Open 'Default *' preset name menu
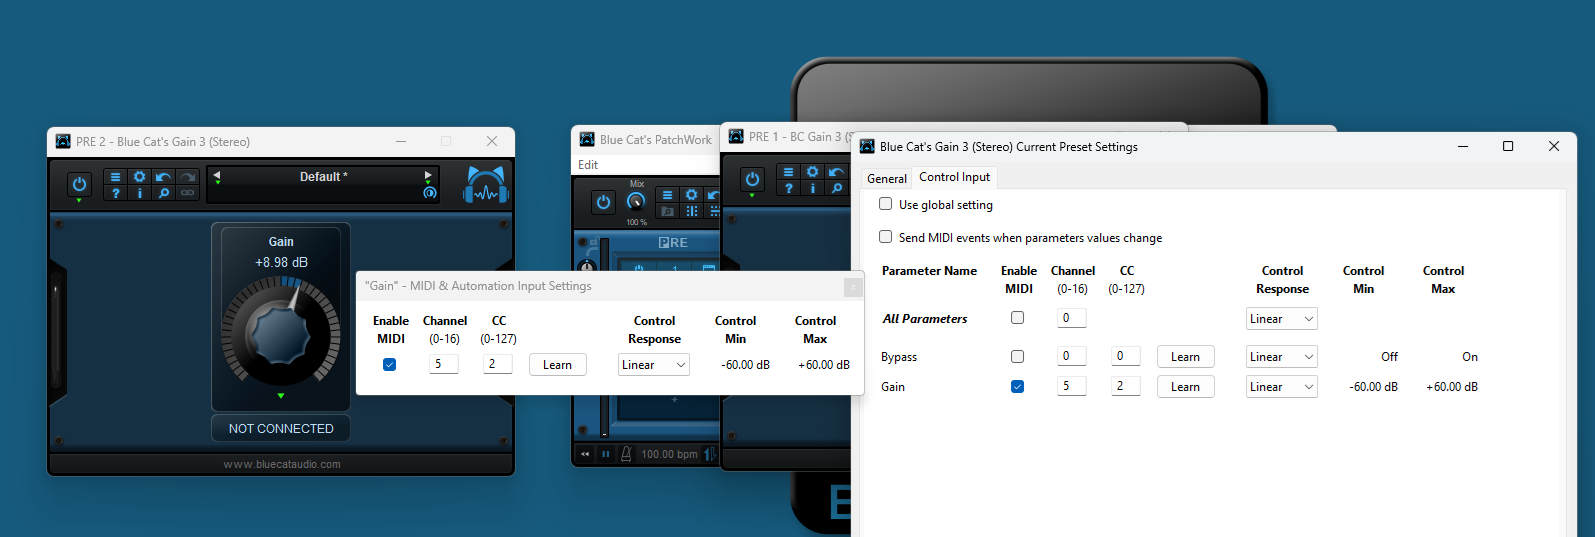The height and width of the screenshot is (537, 1595). pyautogui.click(x=323, y=177)
